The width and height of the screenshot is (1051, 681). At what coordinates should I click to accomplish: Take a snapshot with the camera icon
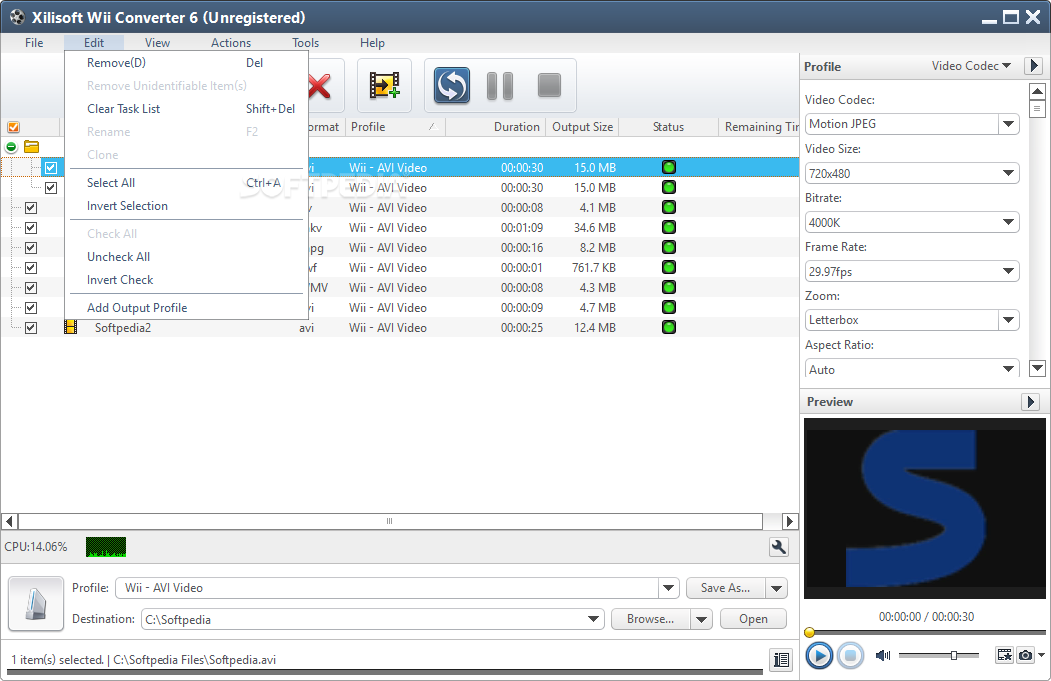1025,655
